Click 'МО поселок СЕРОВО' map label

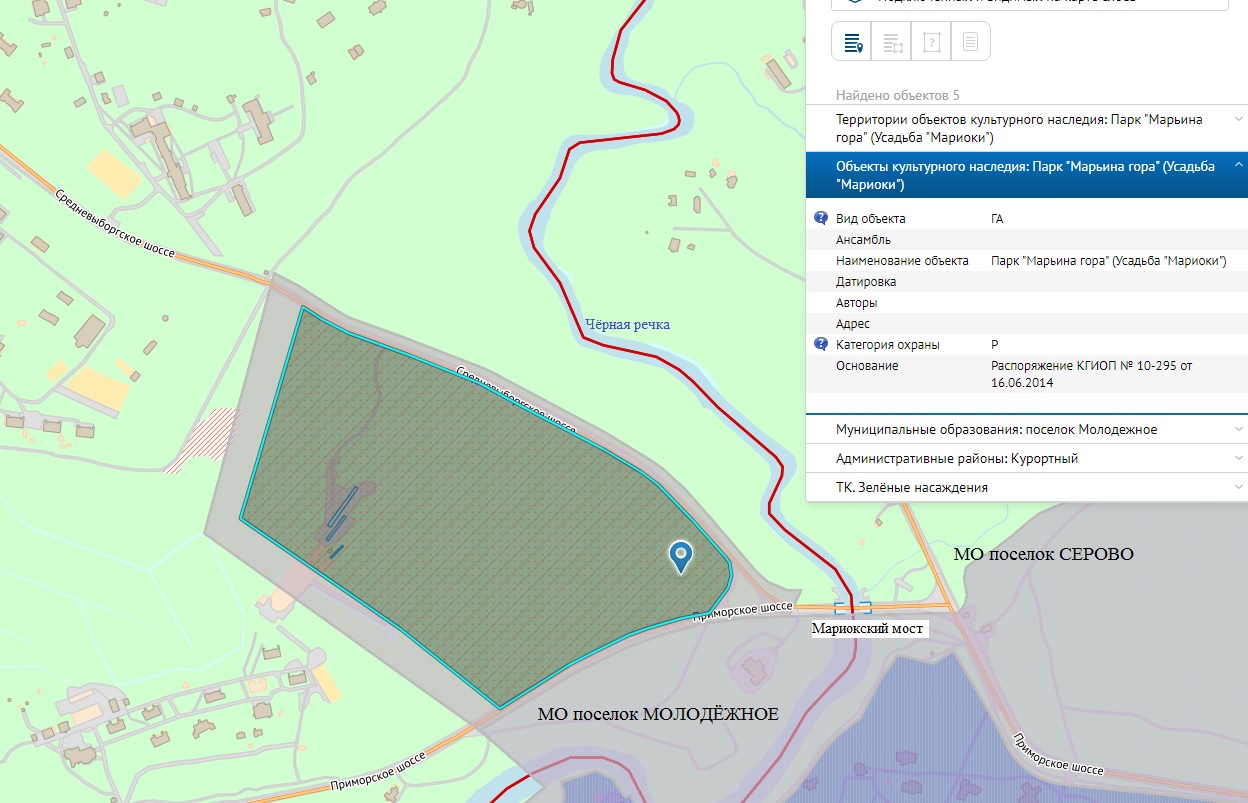click(x=1043, y=553)
